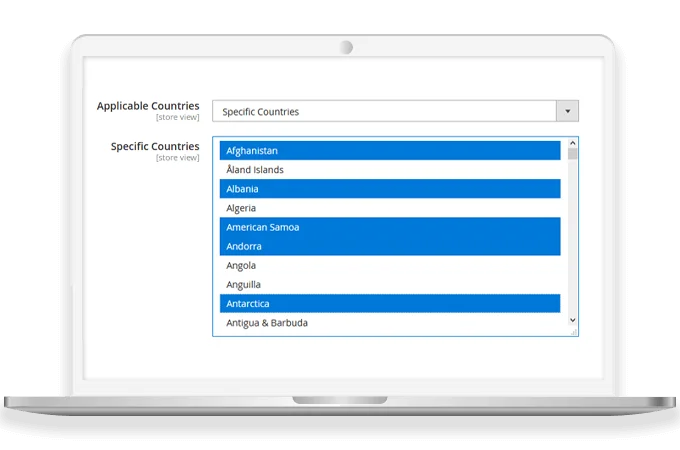This screenshot has width=680, height=450.
Task: Click the country list scrollbar thumb
Action: [x=573, y=154]
